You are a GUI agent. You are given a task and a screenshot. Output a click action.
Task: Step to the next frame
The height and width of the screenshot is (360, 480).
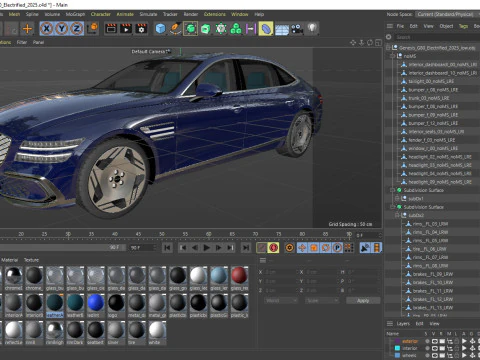218,248
